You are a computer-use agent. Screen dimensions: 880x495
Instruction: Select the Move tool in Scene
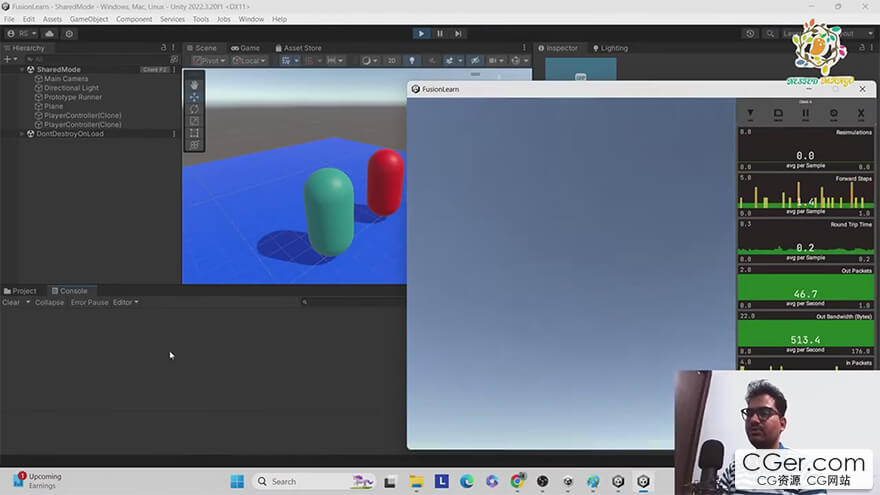194,97
